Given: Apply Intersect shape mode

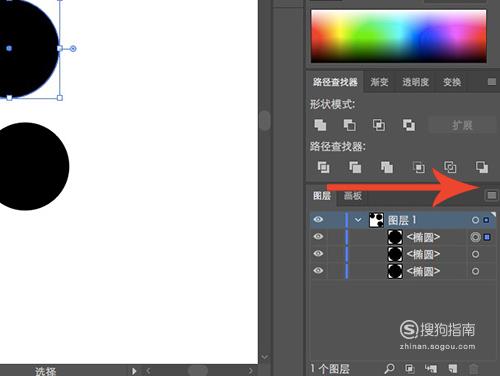Looking at the screenshot, I should pyautogui.click(x=379, y=125).
